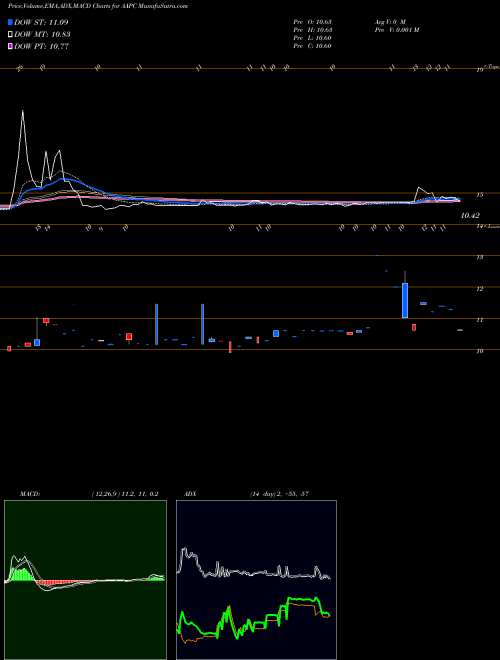500x660 pixels.
Task: Select the 'Pre H: 10.63' value
Action: pyautogui.click(x=313, y=29)
